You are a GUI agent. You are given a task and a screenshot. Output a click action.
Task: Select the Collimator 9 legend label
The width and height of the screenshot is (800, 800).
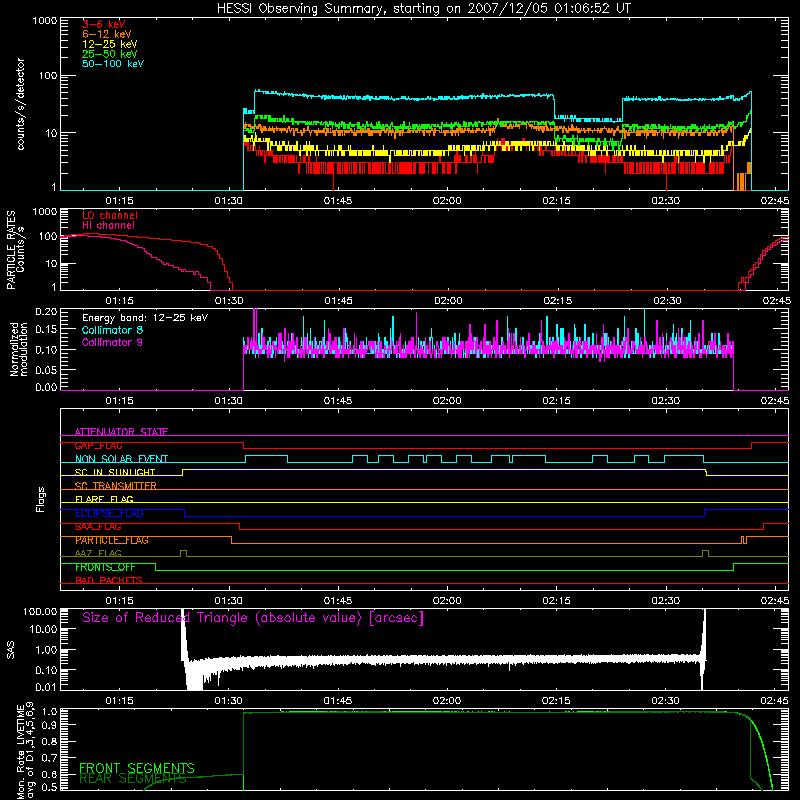pyautogui.click(x=112, y=342)
